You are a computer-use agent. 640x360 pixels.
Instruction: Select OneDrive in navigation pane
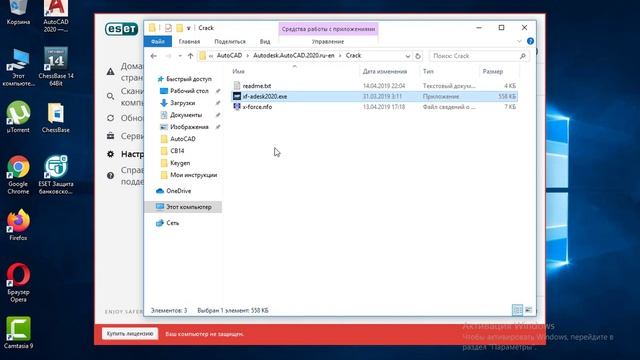(178, 191)
